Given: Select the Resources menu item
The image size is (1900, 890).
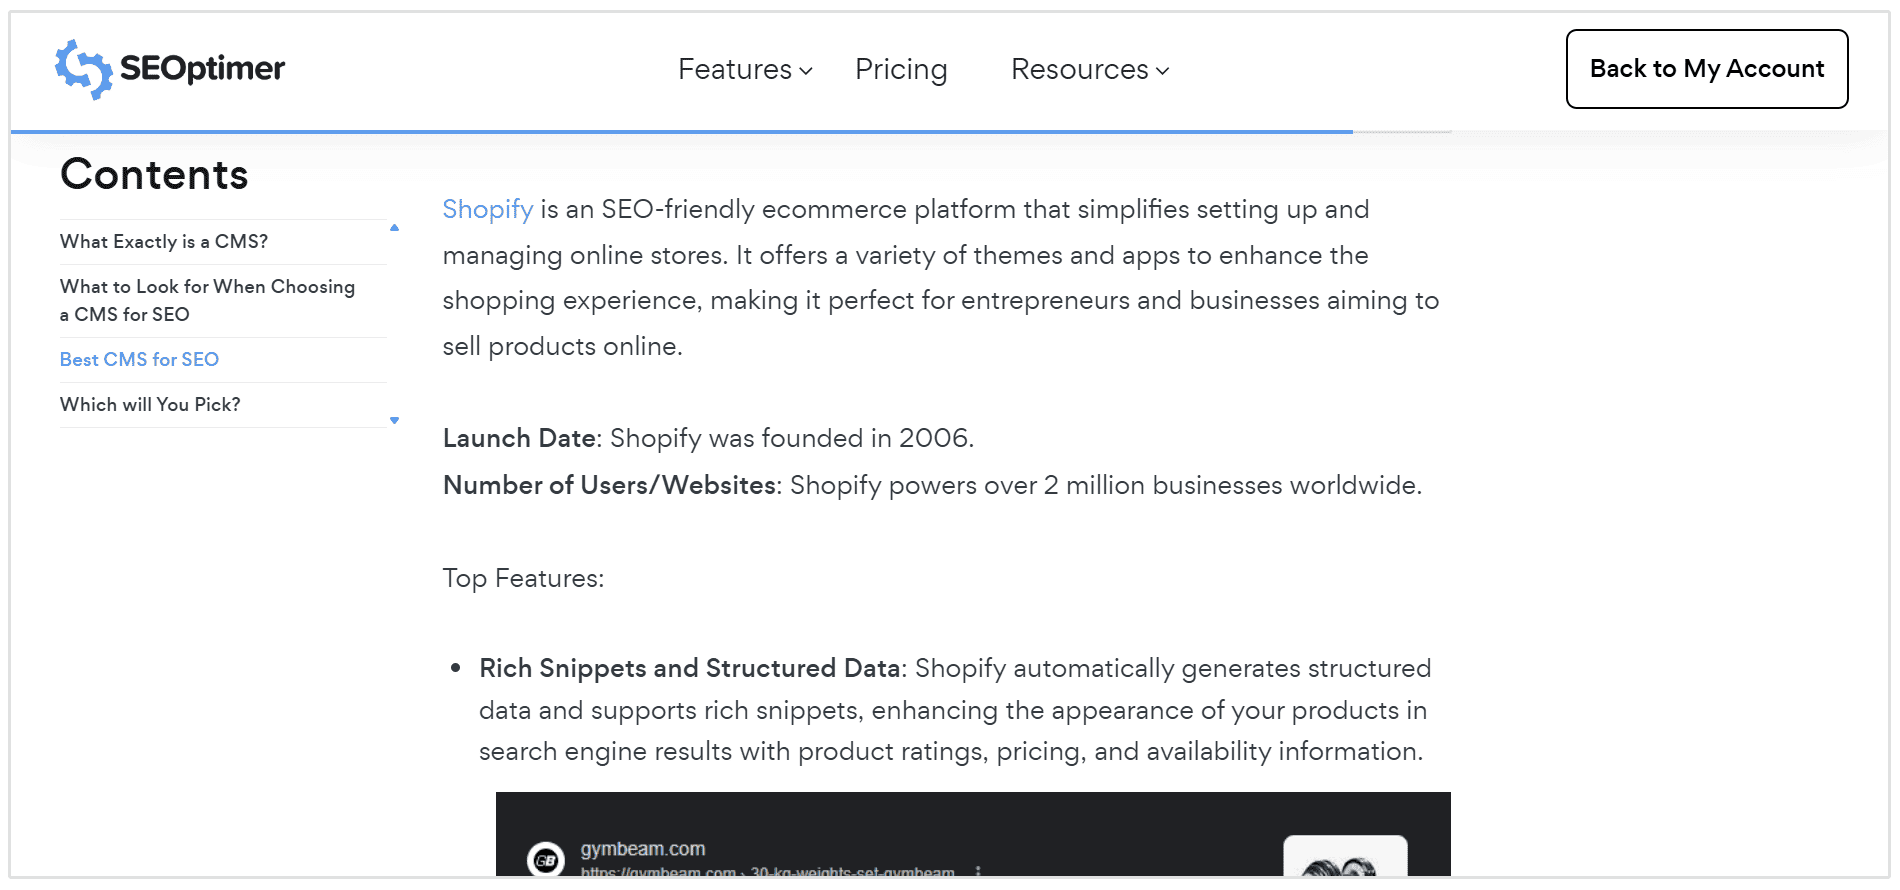Looking at the screenshot, I should coord(1079,69).
